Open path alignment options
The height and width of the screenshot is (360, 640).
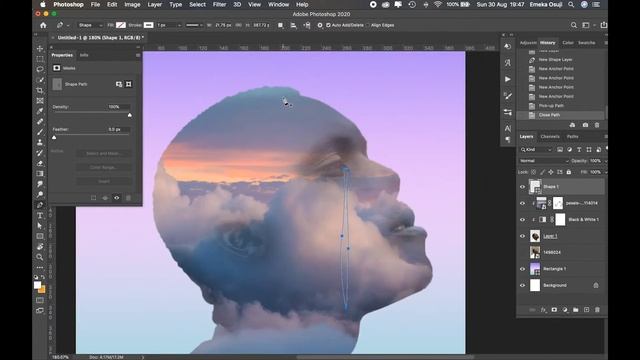point(293,25)
